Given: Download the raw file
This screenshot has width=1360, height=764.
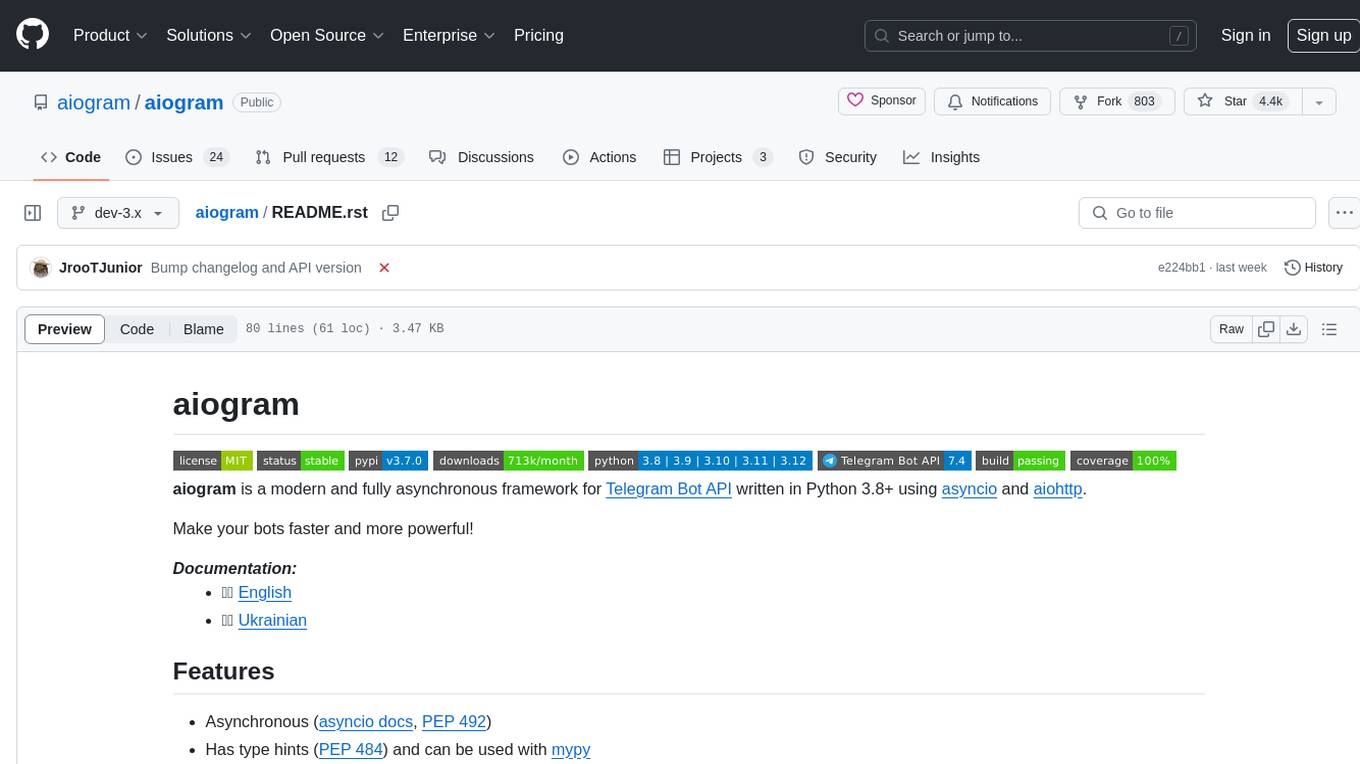Looking at the screenshot, I should [1294, 329].
